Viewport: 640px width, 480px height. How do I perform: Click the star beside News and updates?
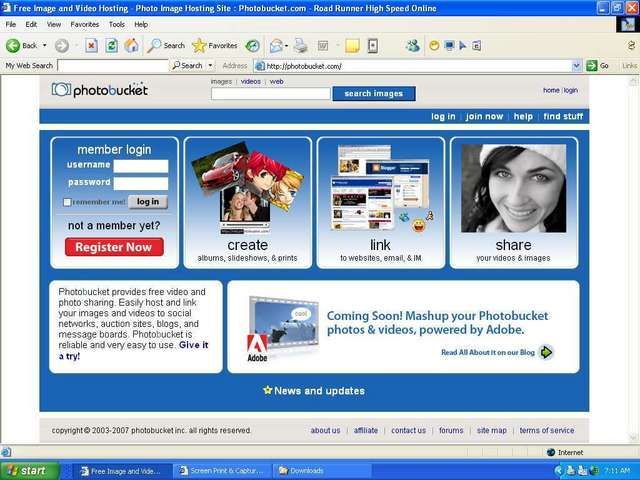click(267, 390)
